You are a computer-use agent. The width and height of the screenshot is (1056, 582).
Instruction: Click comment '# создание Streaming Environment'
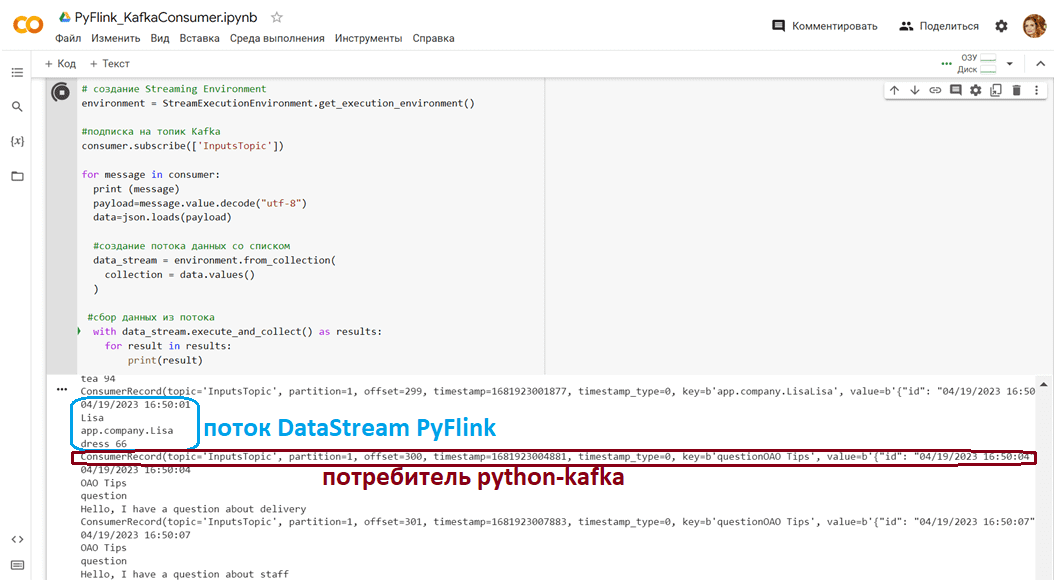coord(174,88)
